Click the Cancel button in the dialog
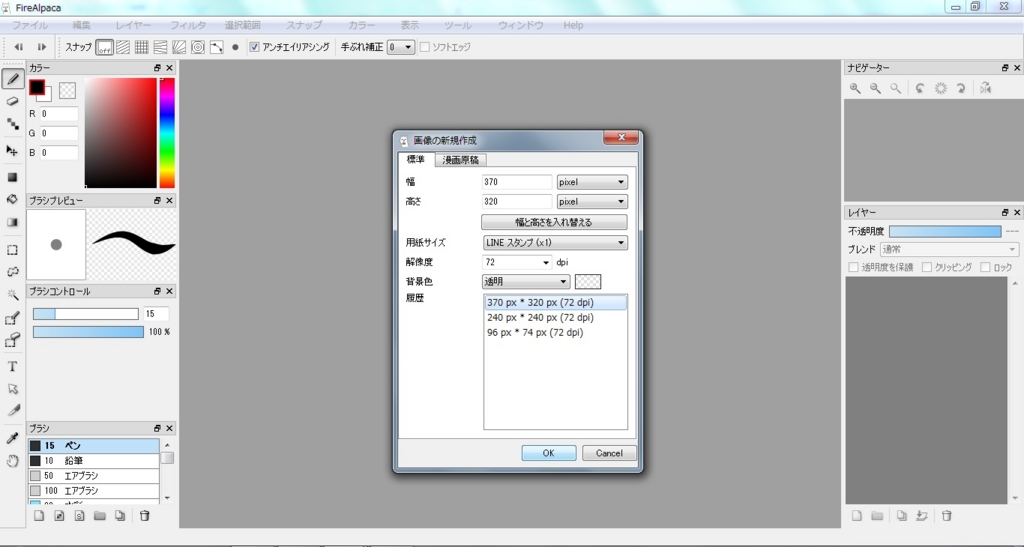This screenshot has width=1024, height=547. click(609, 453)
